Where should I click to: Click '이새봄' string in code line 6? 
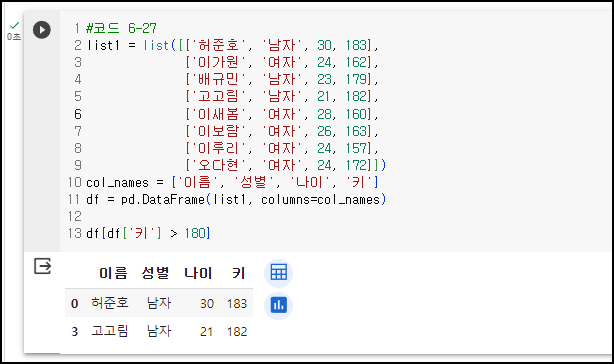(x=219, y=114)
